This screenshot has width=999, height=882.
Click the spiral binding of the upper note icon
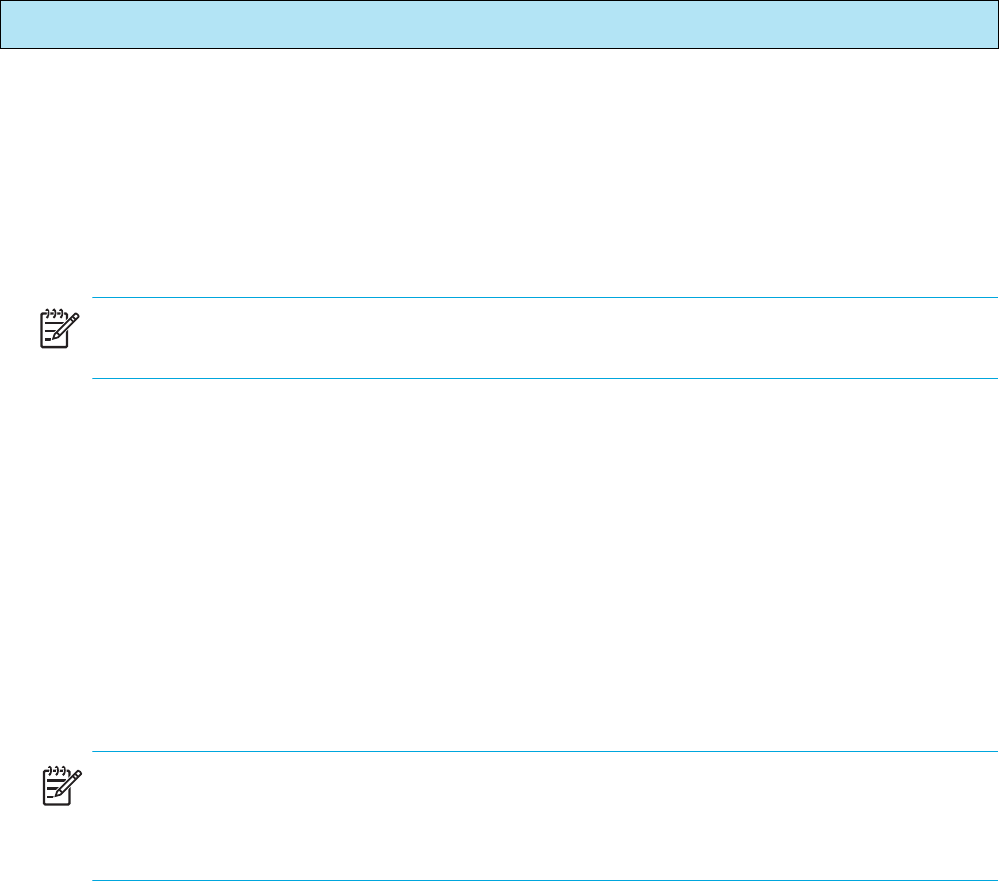(x=53, y=315)
